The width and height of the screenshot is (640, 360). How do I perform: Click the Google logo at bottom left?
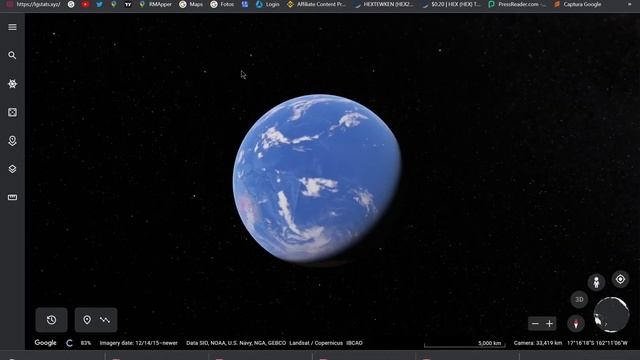[45, 343]
